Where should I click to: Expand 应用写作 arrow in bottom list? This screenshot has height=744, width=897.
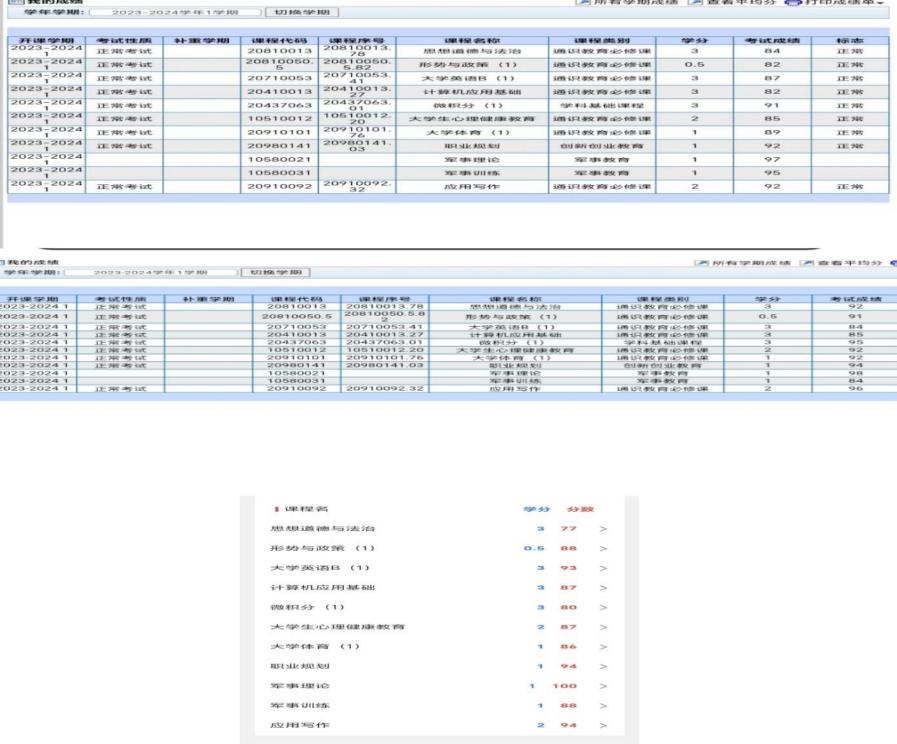[x=603, y=725]
